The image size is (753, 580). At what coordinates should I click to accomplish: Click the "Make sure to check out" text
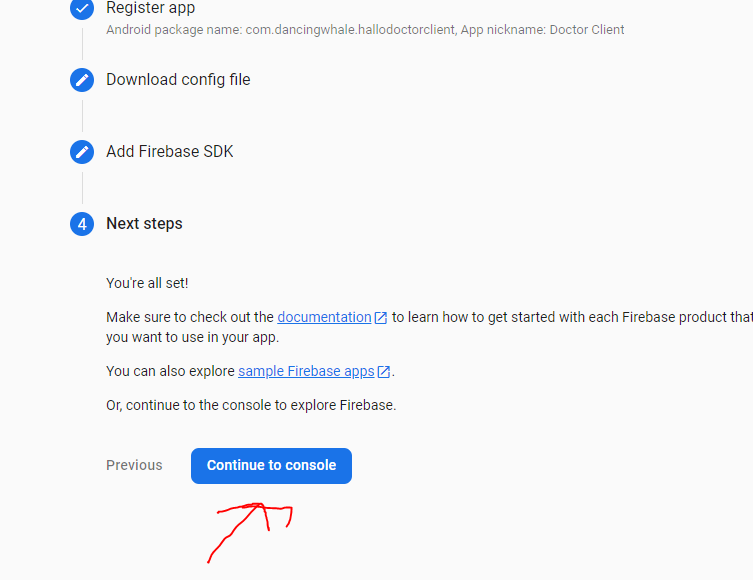pyautogui.click(x=190, y=317)
